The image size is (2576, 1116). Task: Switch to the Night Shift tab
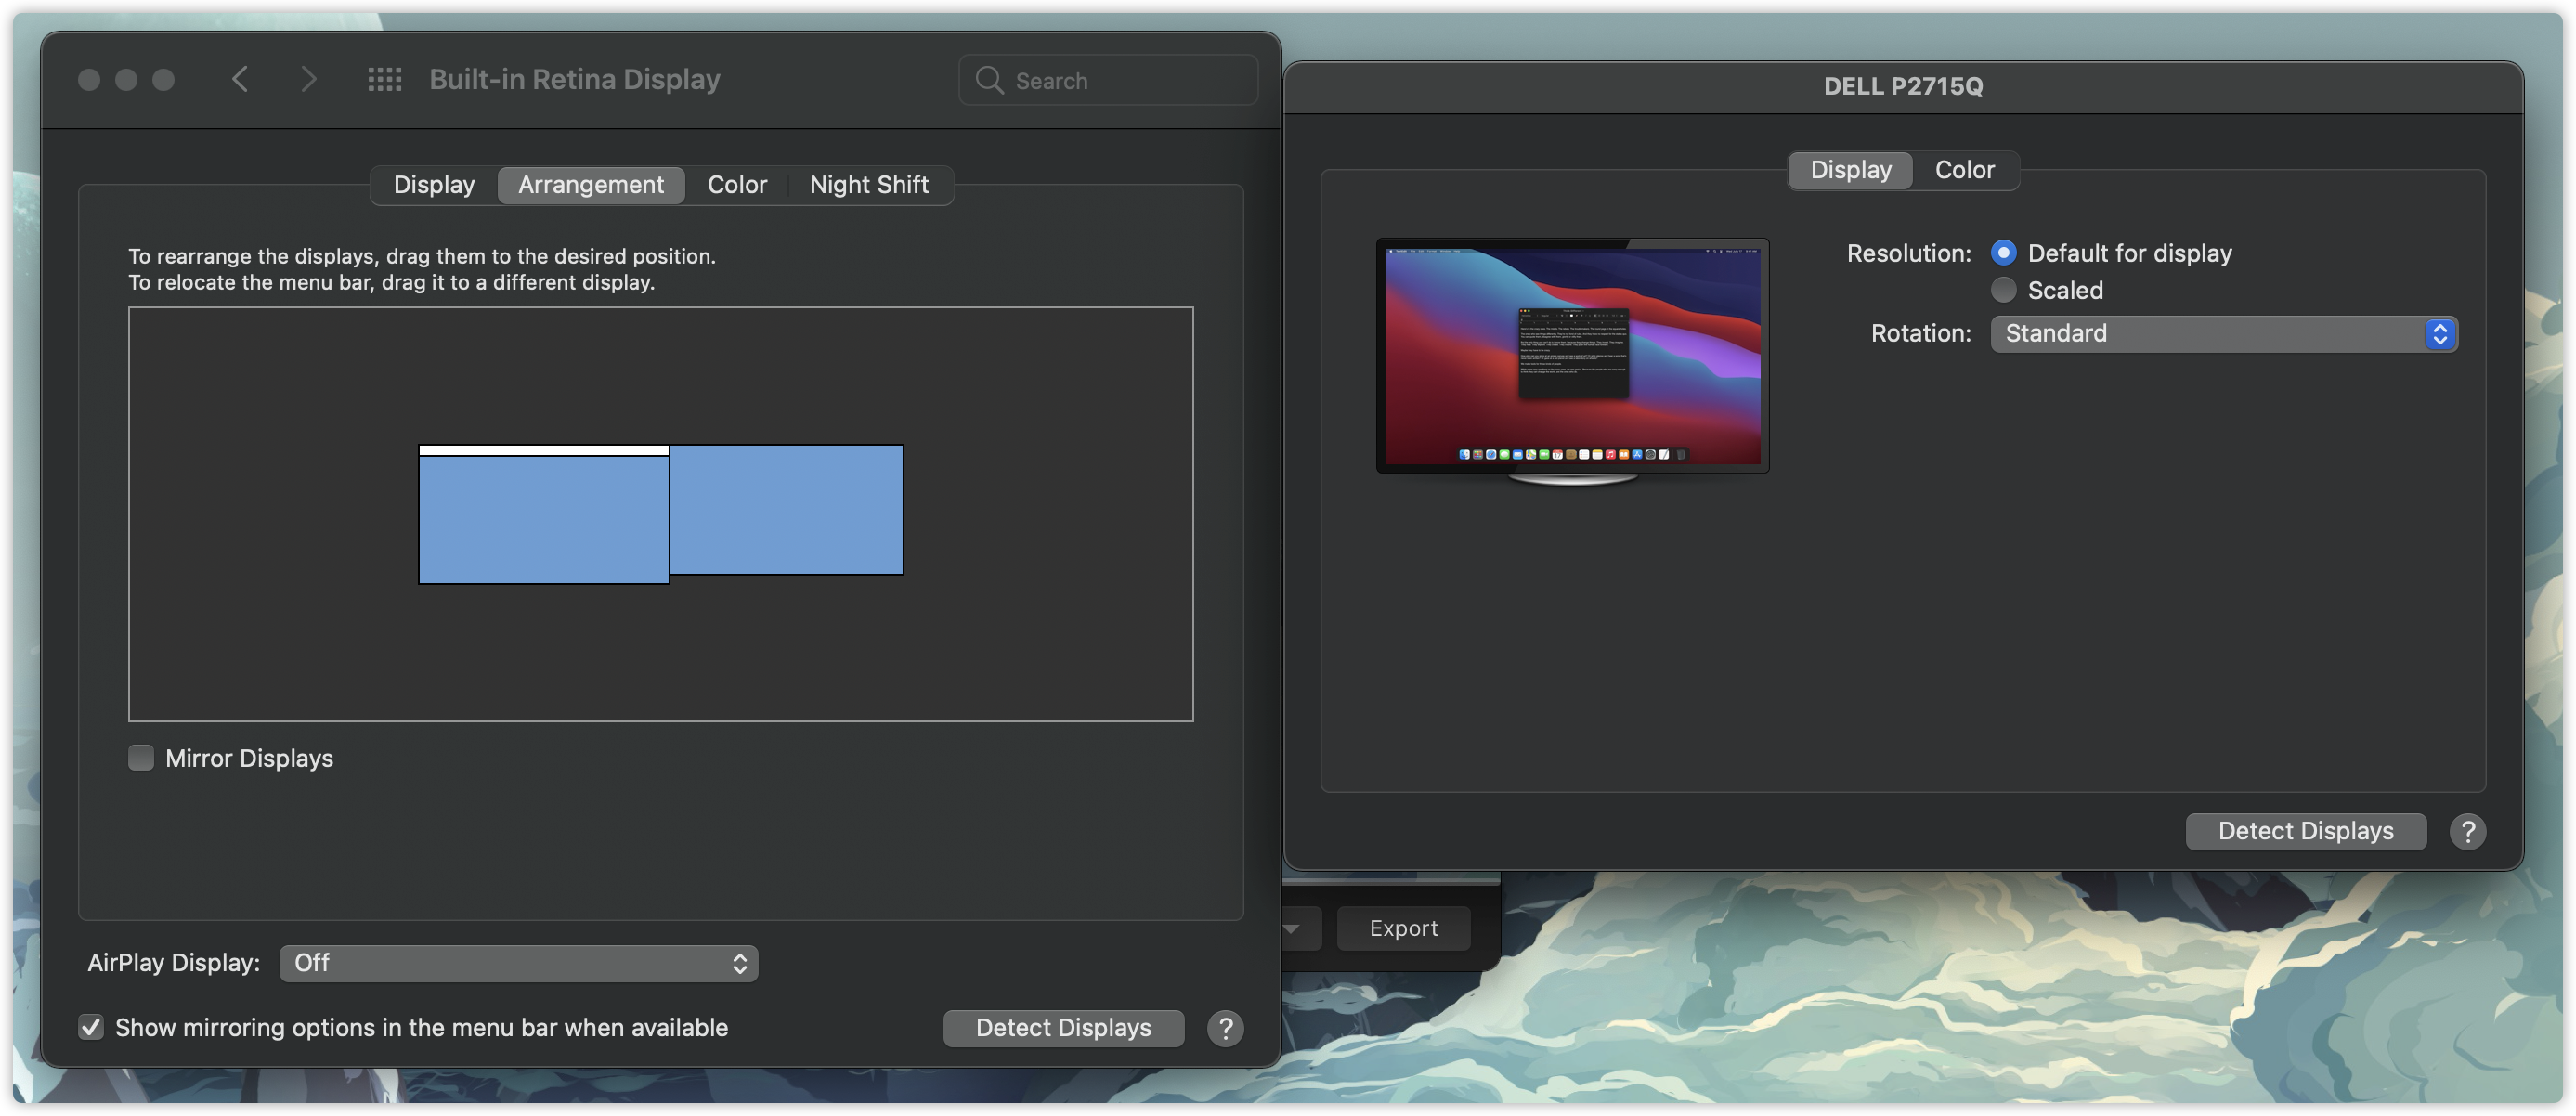point(868,184)
